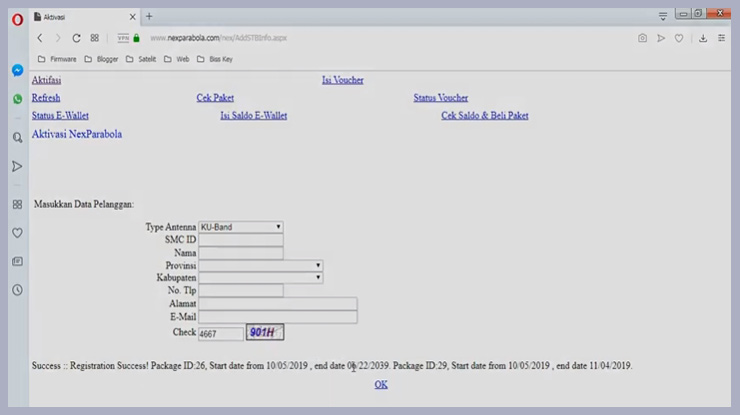Open the tab list menu icon
Viewport: 740px width, 415px height.
tap(663, 17)
